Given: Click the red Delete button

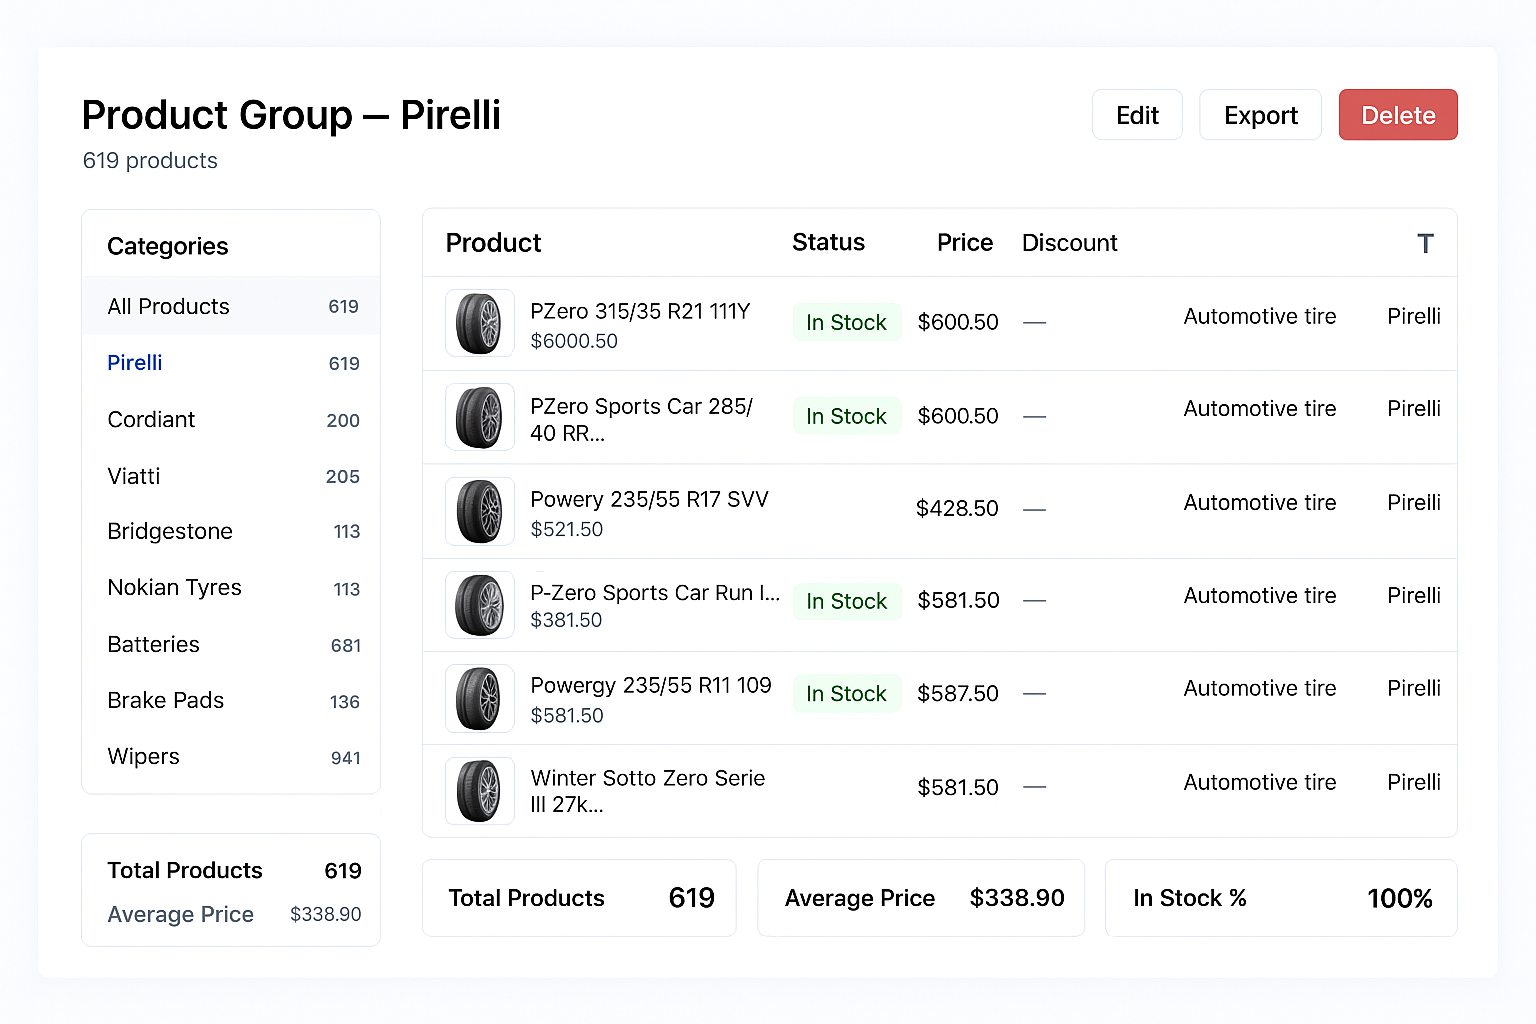Looking at the screenshot, I should pos(1397,115).
